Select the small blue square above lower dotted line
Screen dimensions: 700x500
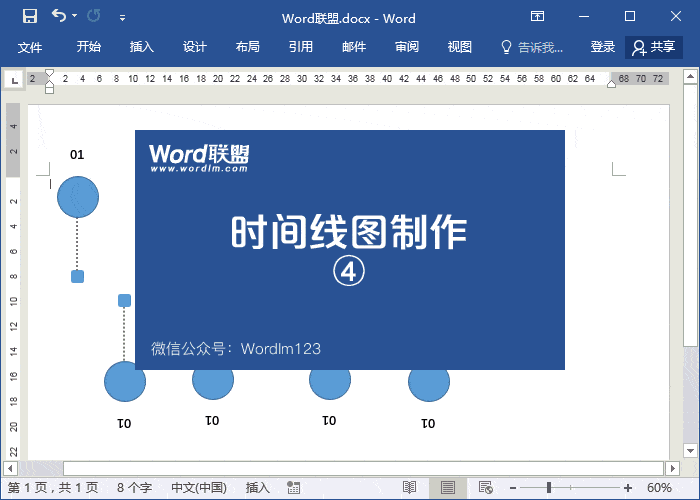coord(124,300)
